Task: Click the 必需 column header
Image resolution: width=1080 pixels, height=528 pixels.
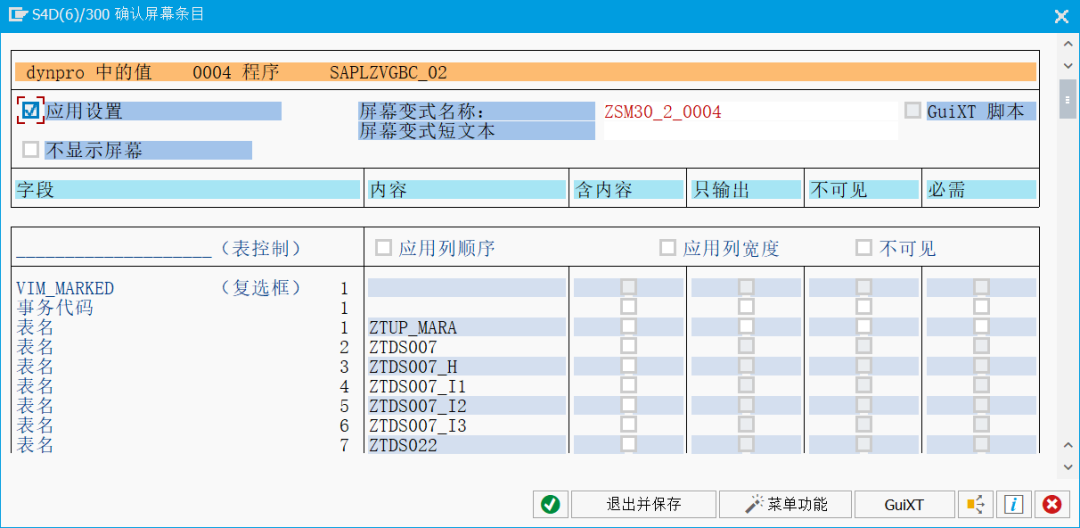Action: (x=982, y=189)
